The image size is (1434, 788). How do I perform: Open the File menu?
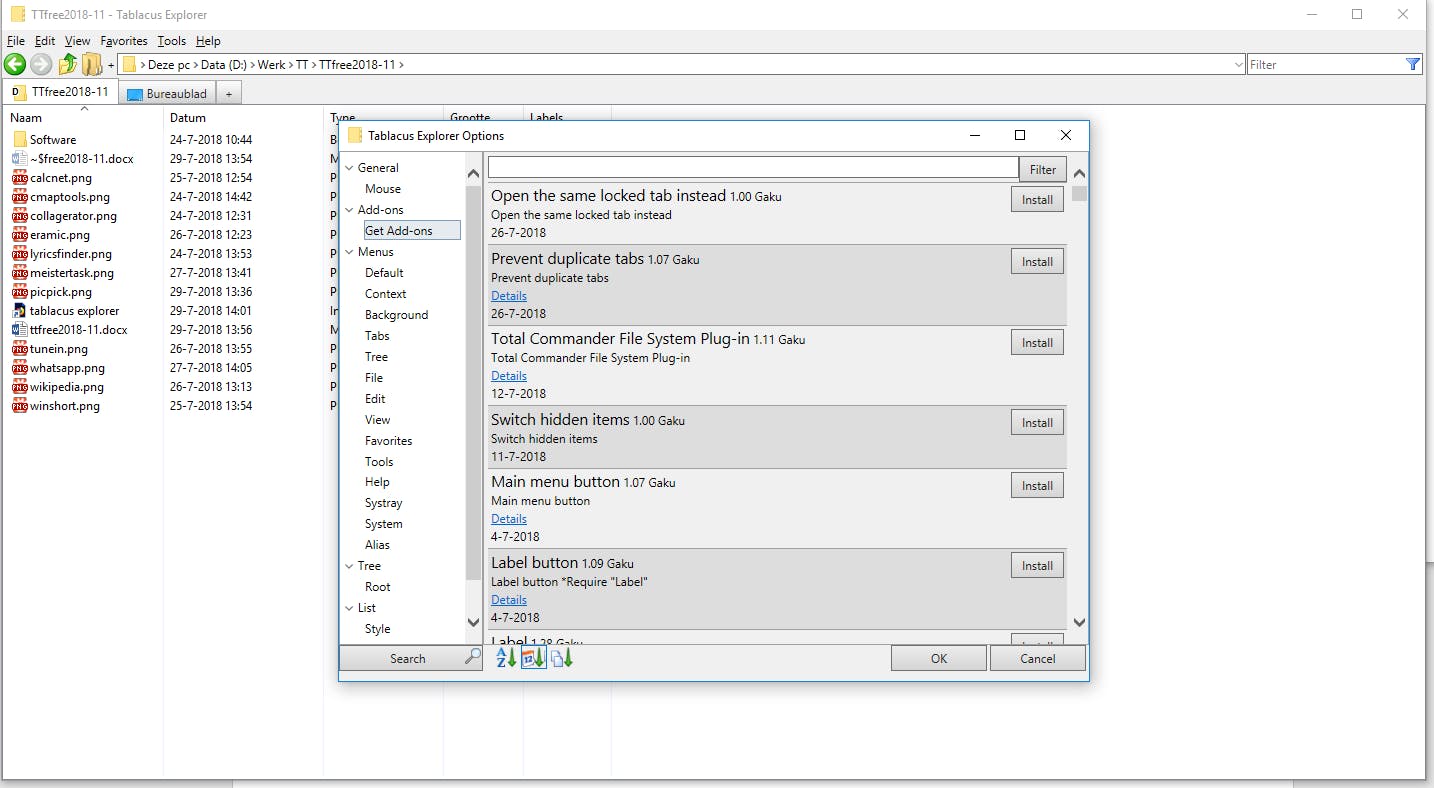click(x=16, y=41)
